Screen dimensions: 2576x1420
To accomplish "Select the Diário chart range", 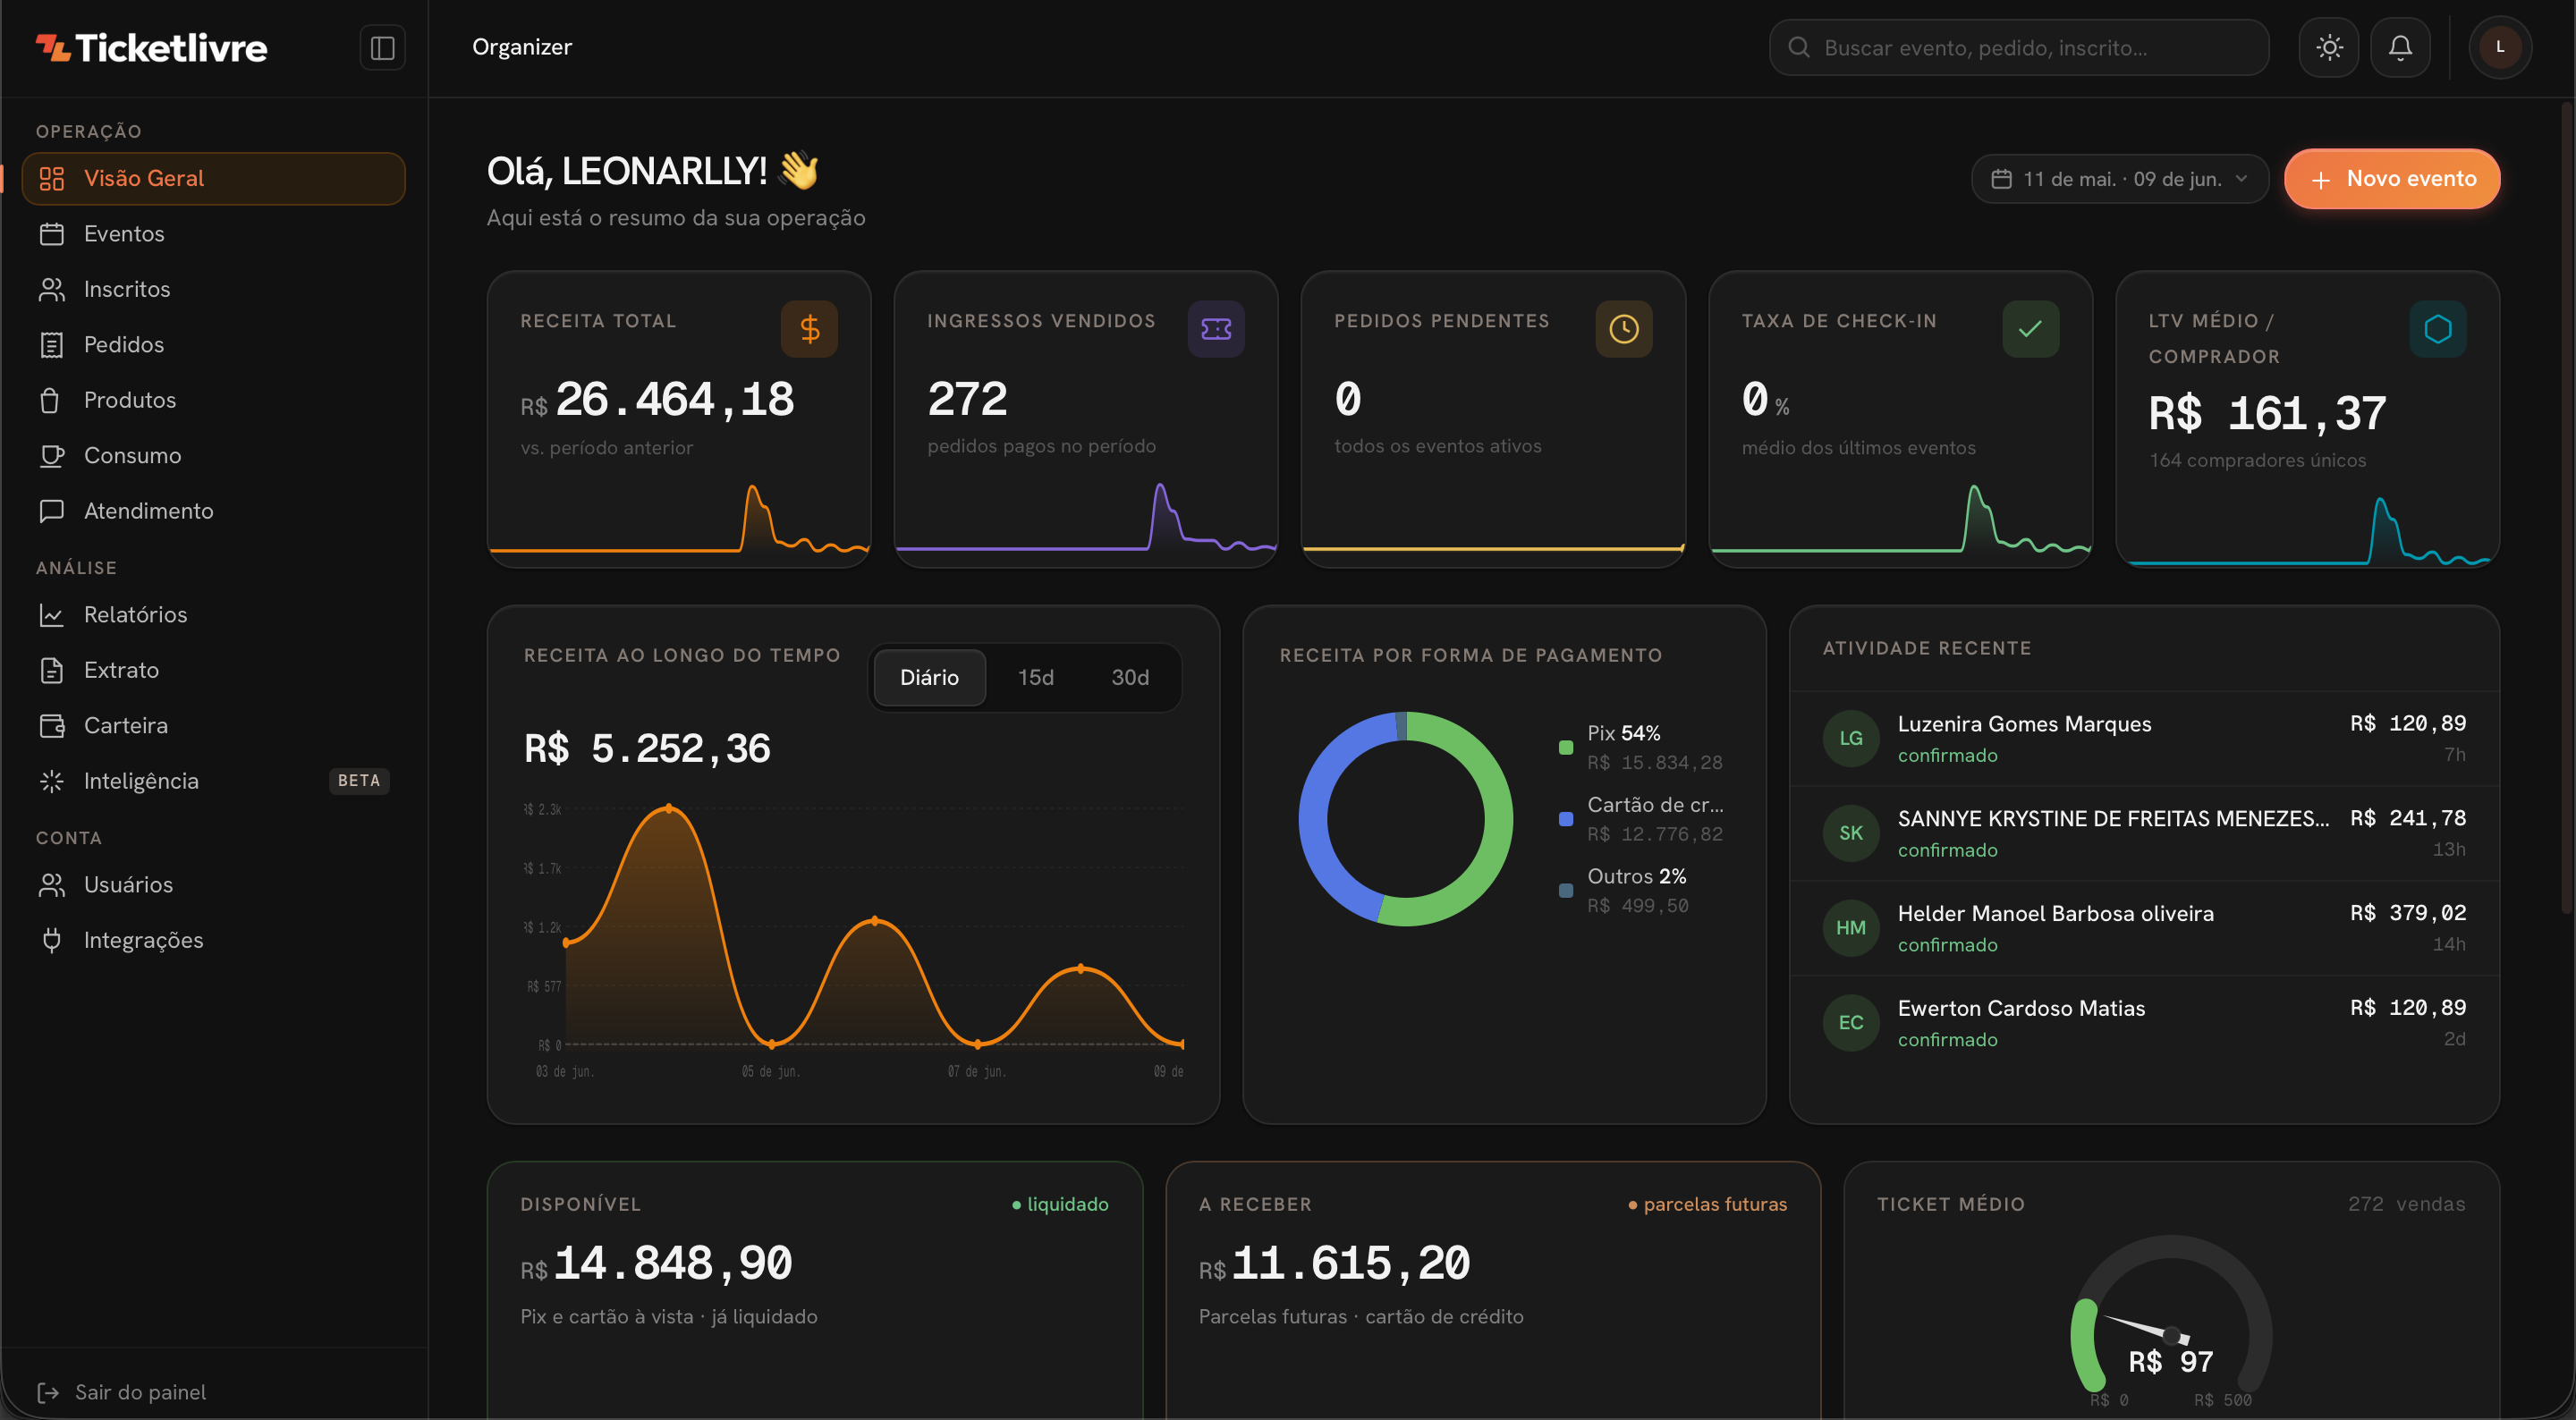I will [929, 677].
